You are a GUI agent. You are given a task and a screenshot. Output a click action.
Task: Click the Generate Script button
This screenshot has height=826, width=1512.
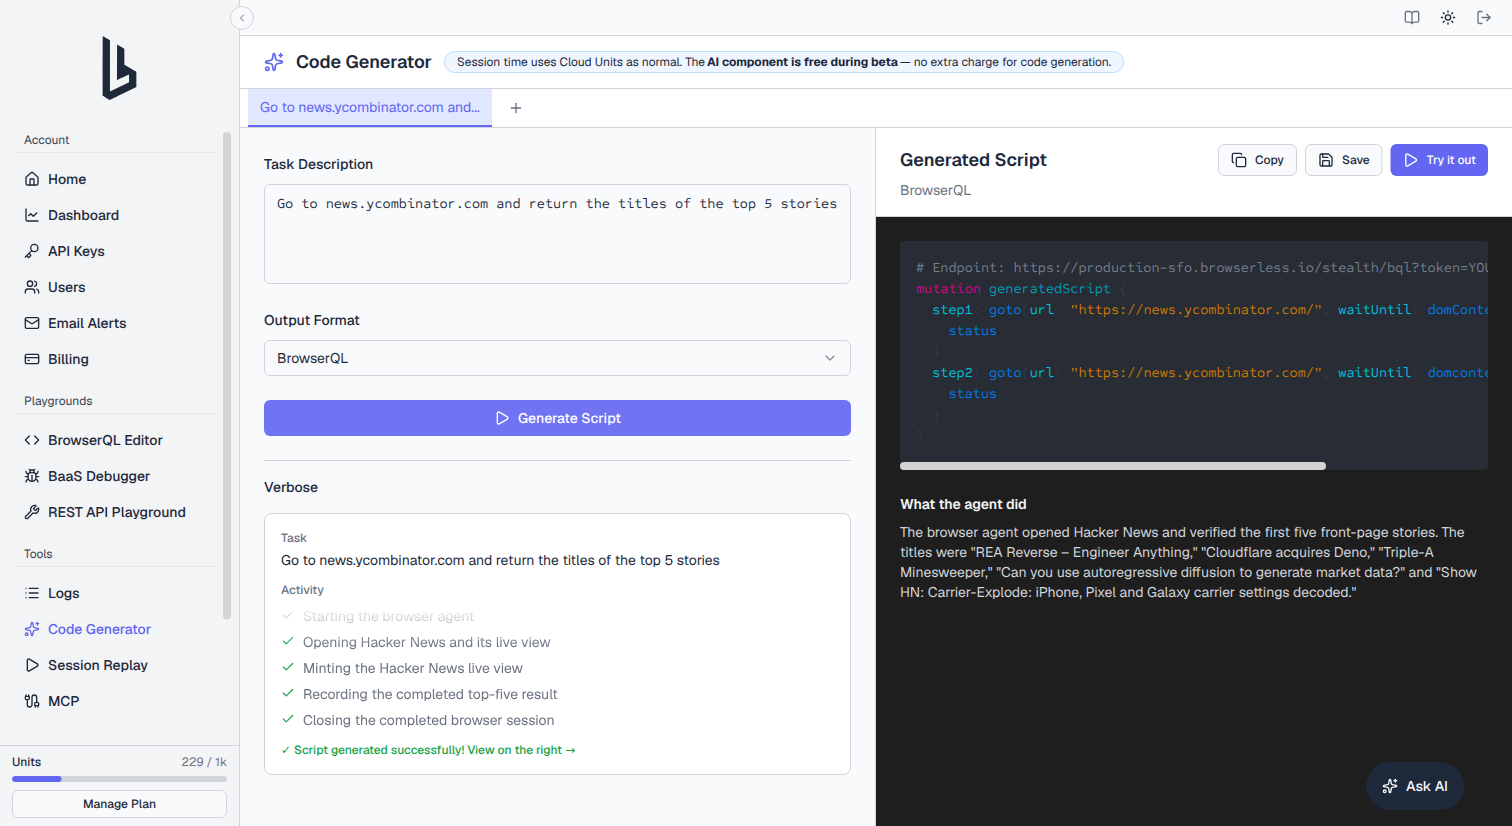click(557, 418)
